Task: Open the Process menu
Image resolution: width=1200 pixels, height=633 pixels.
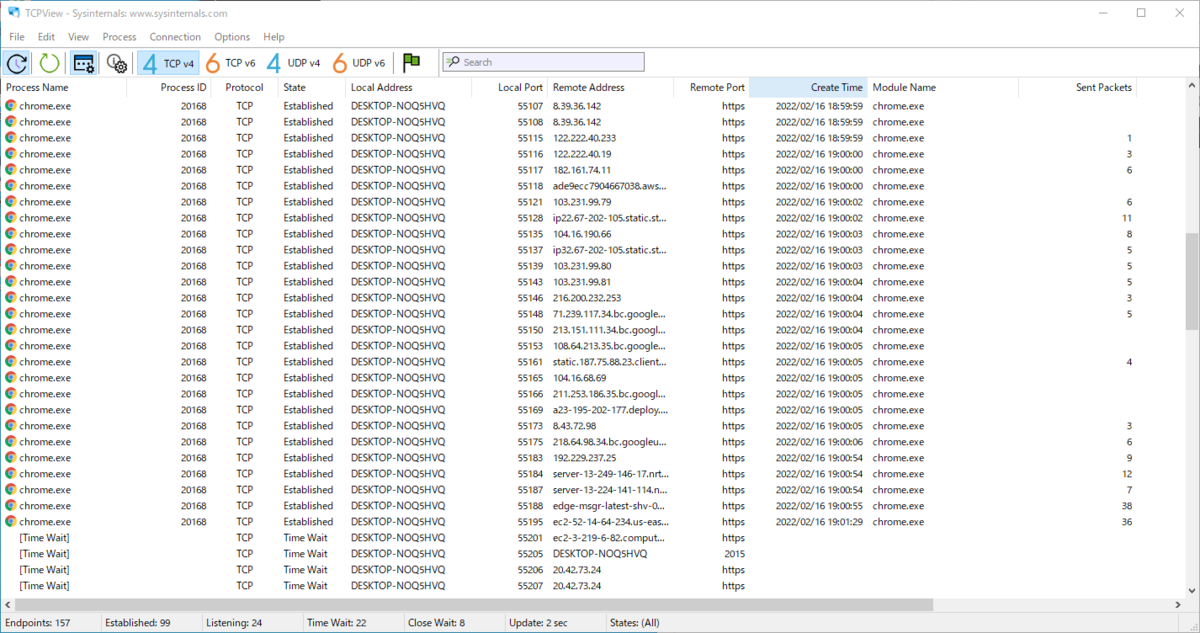Action: [119, 37]
